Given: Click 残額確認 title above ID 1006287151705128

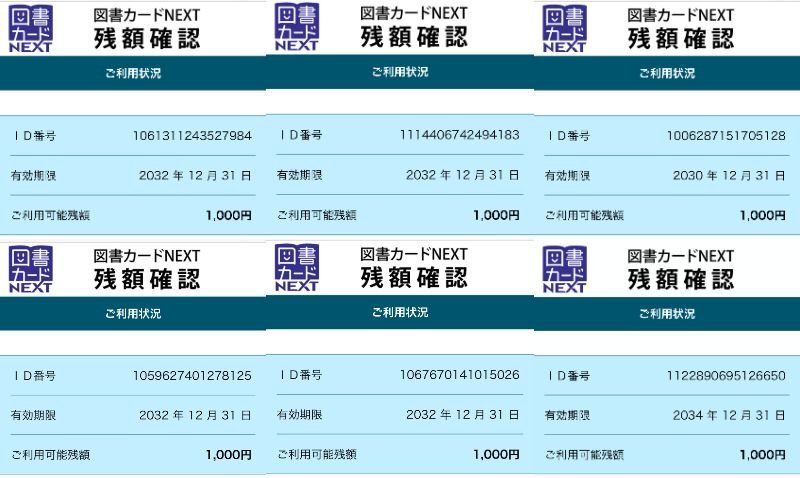Looking at the screenshot, I should (681, 39).
